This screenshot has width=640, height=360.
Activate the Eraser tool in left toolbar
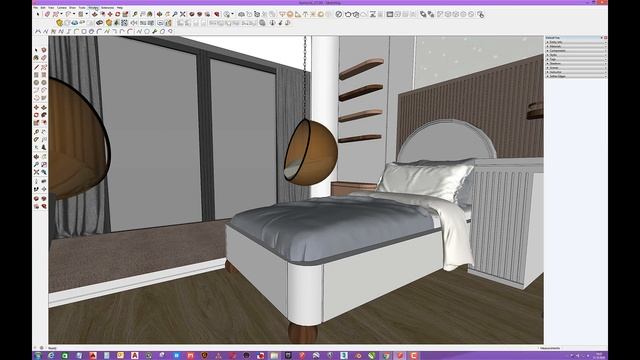tap(44, 58)
